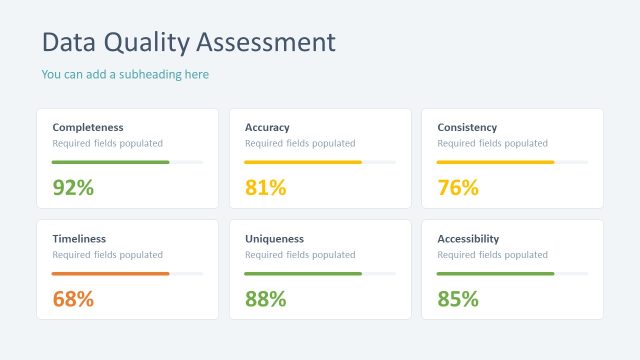
Task: Click the Consistency card heading
Action: [x=467, y=127]
